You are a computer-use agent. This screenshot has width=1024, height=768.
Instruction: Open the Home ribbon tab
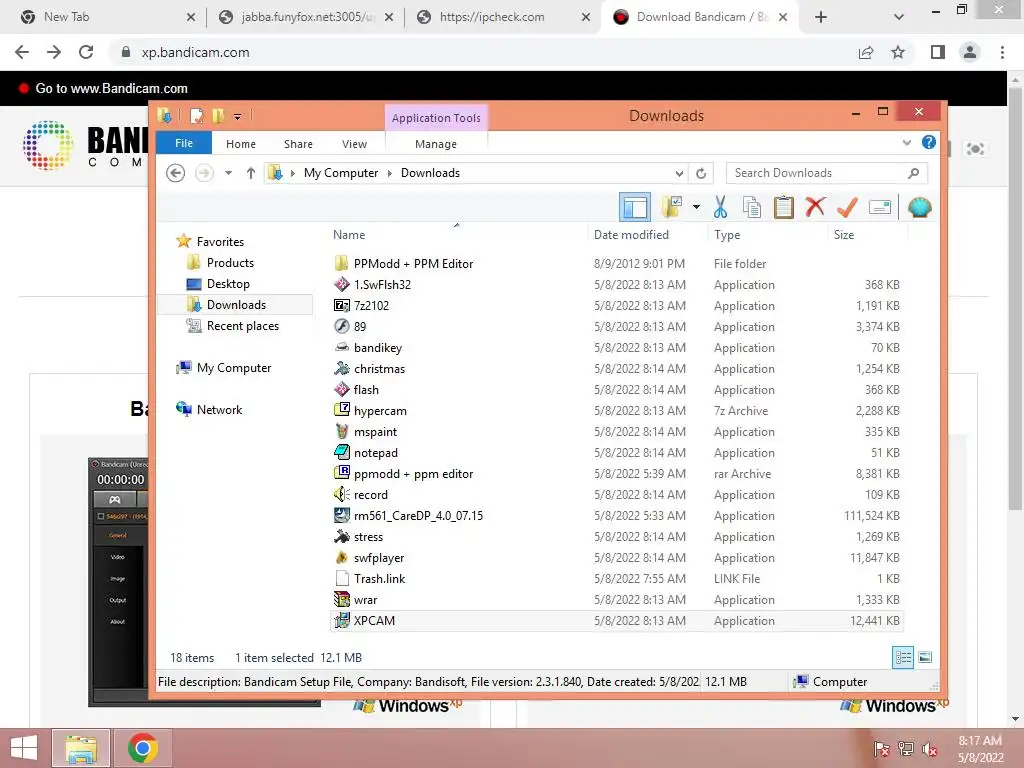coord(241,144)
